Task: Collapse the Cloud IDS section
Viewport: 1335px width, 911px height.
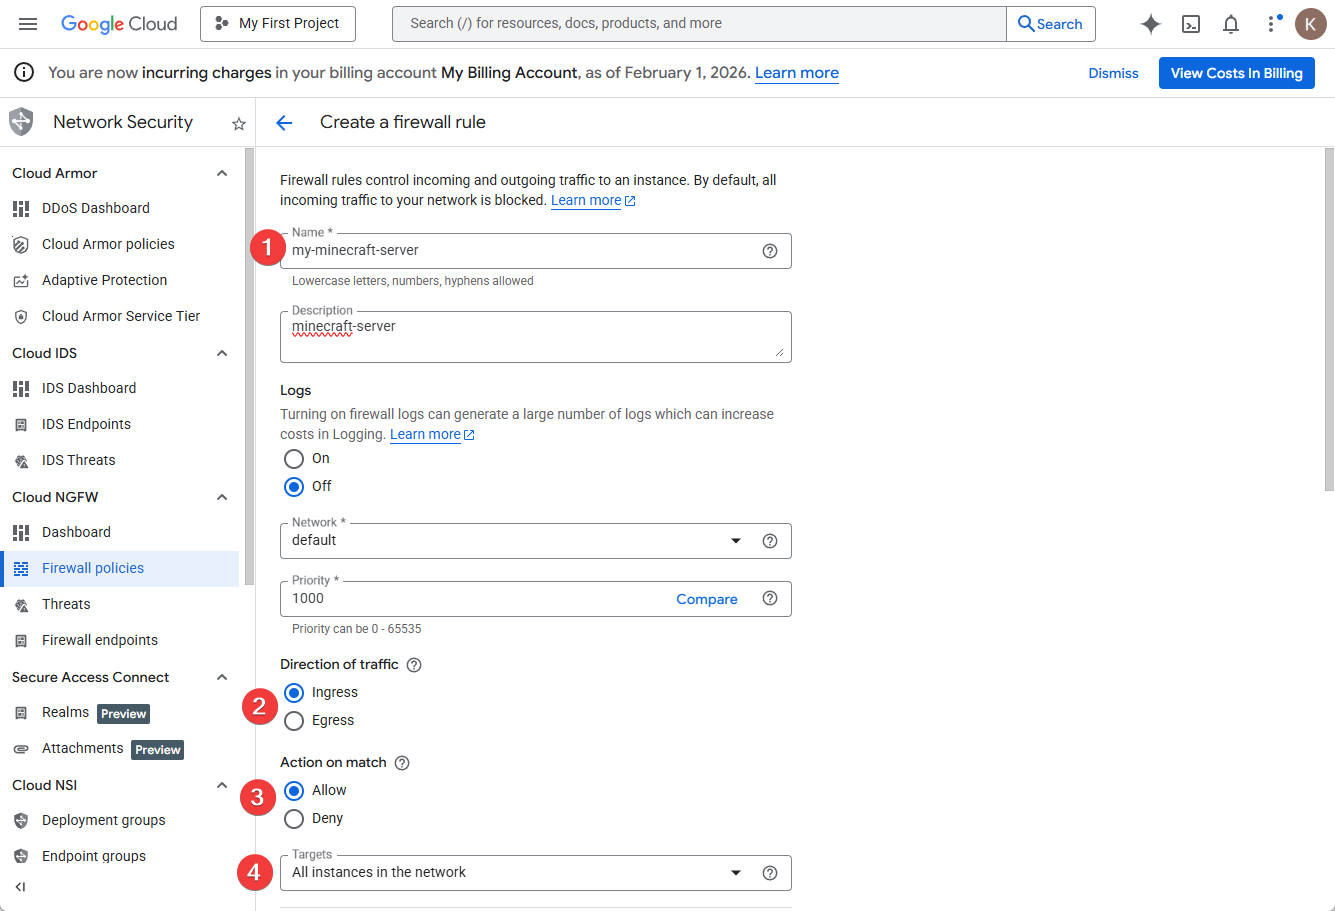Action: point(222,353)
